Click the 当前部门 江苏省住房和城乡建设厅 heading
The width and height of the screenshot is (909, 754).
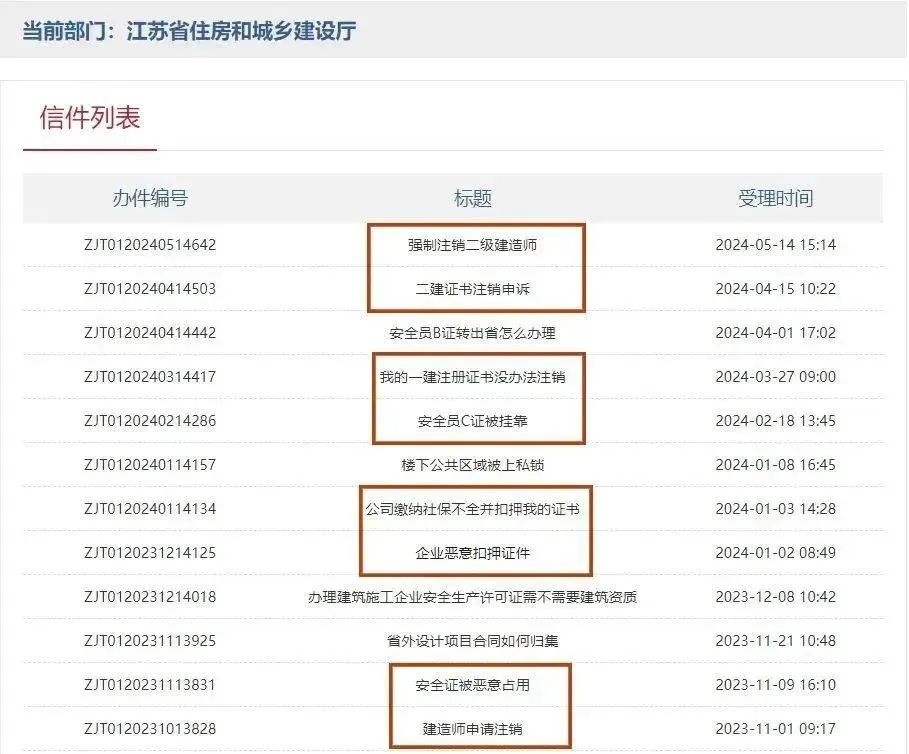[189, 31]
